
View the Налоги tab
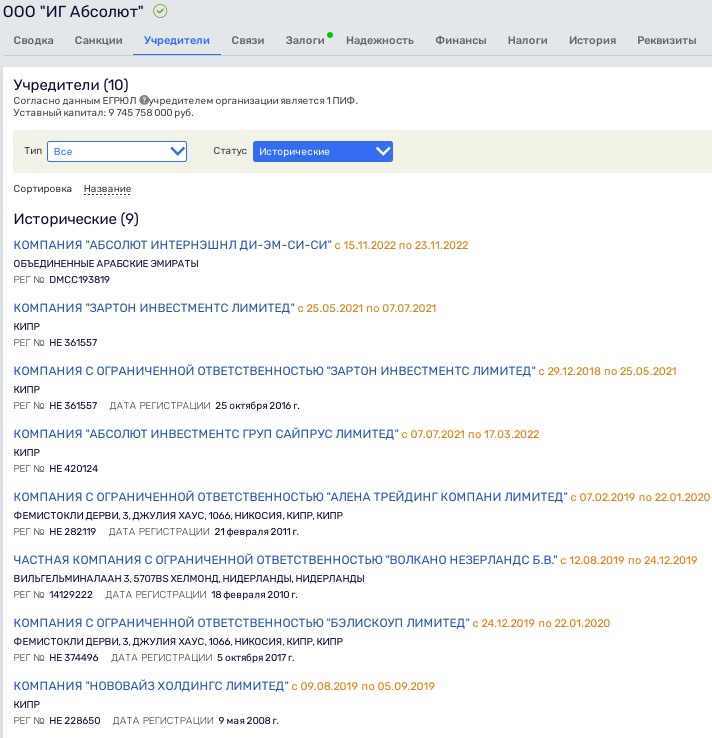[x=528, y=40]
